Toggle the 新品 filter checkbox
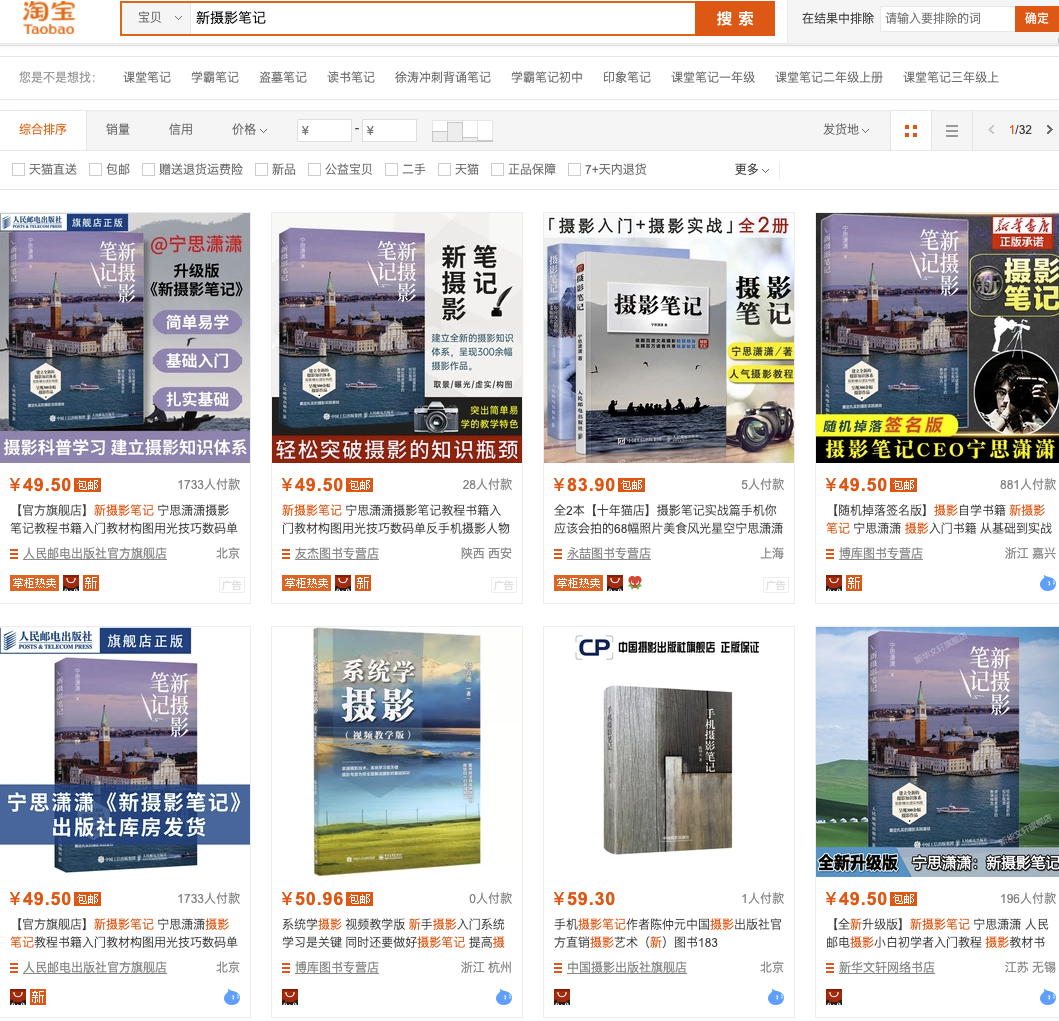Viewport: 1059px width, 1021px height. [x=261, y=169]
